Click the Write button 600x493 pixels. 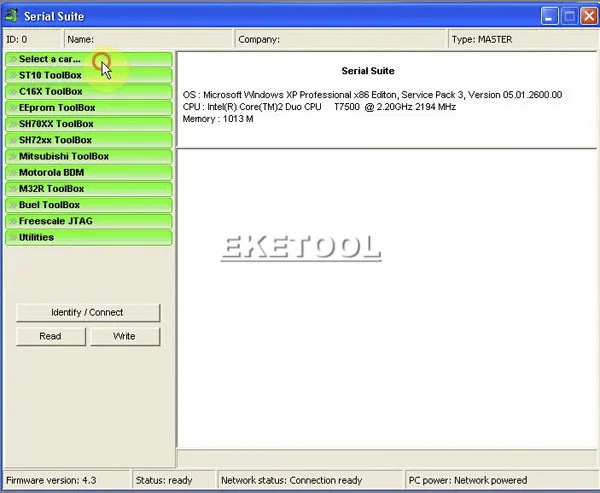click(125, 336)
